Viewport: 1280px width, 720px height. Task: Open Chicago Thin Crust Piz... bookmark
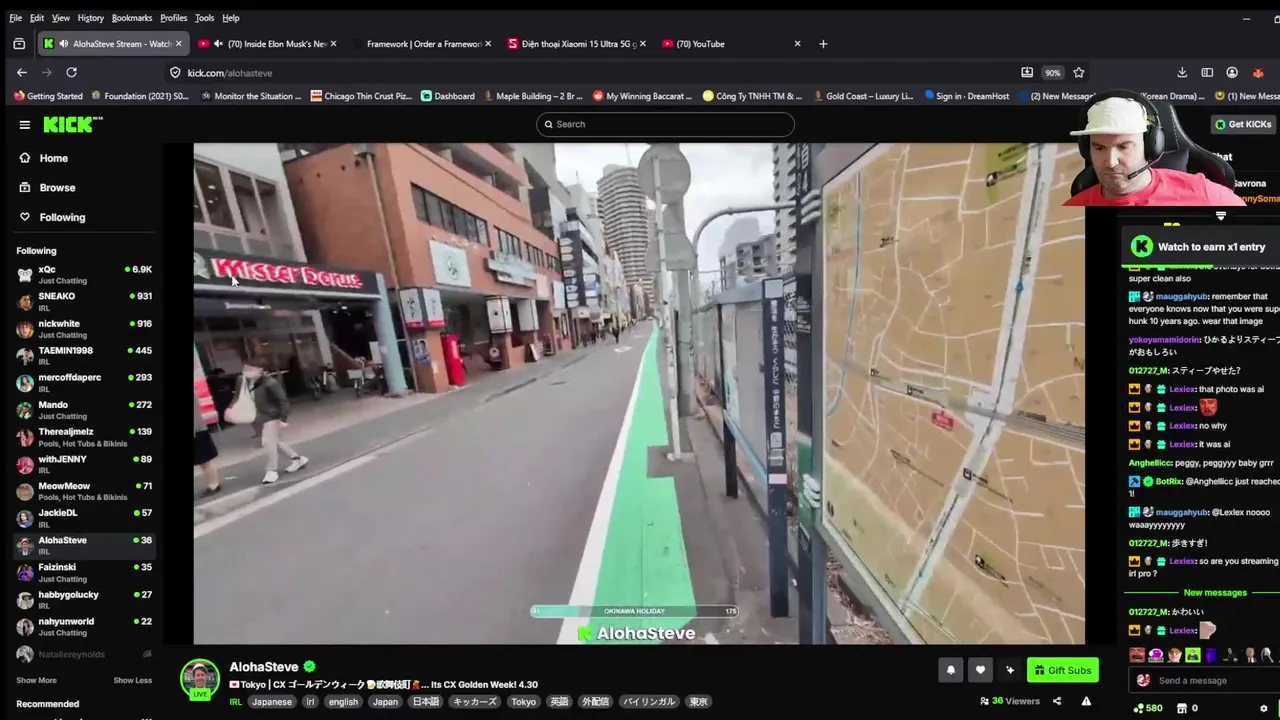coord(361,96)
